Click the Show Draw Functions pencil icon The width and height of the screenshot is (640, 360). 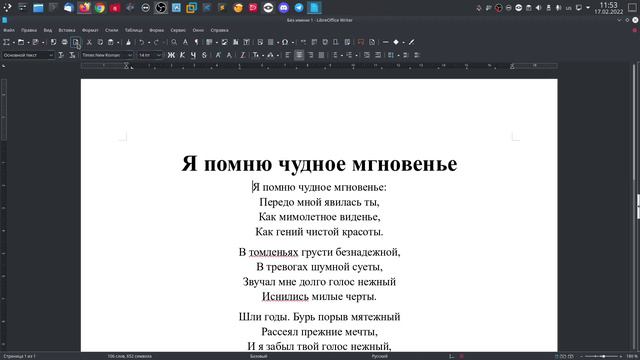tap(411, 42)
